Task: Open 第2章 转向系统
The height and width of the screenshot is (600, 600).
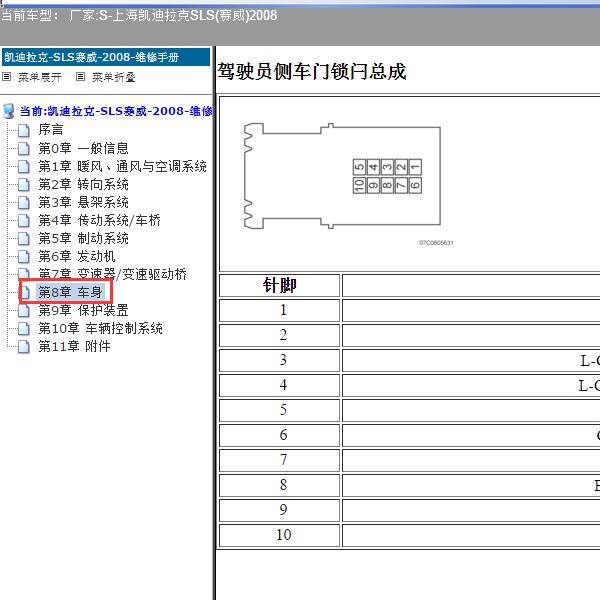Action: point(83,184)
